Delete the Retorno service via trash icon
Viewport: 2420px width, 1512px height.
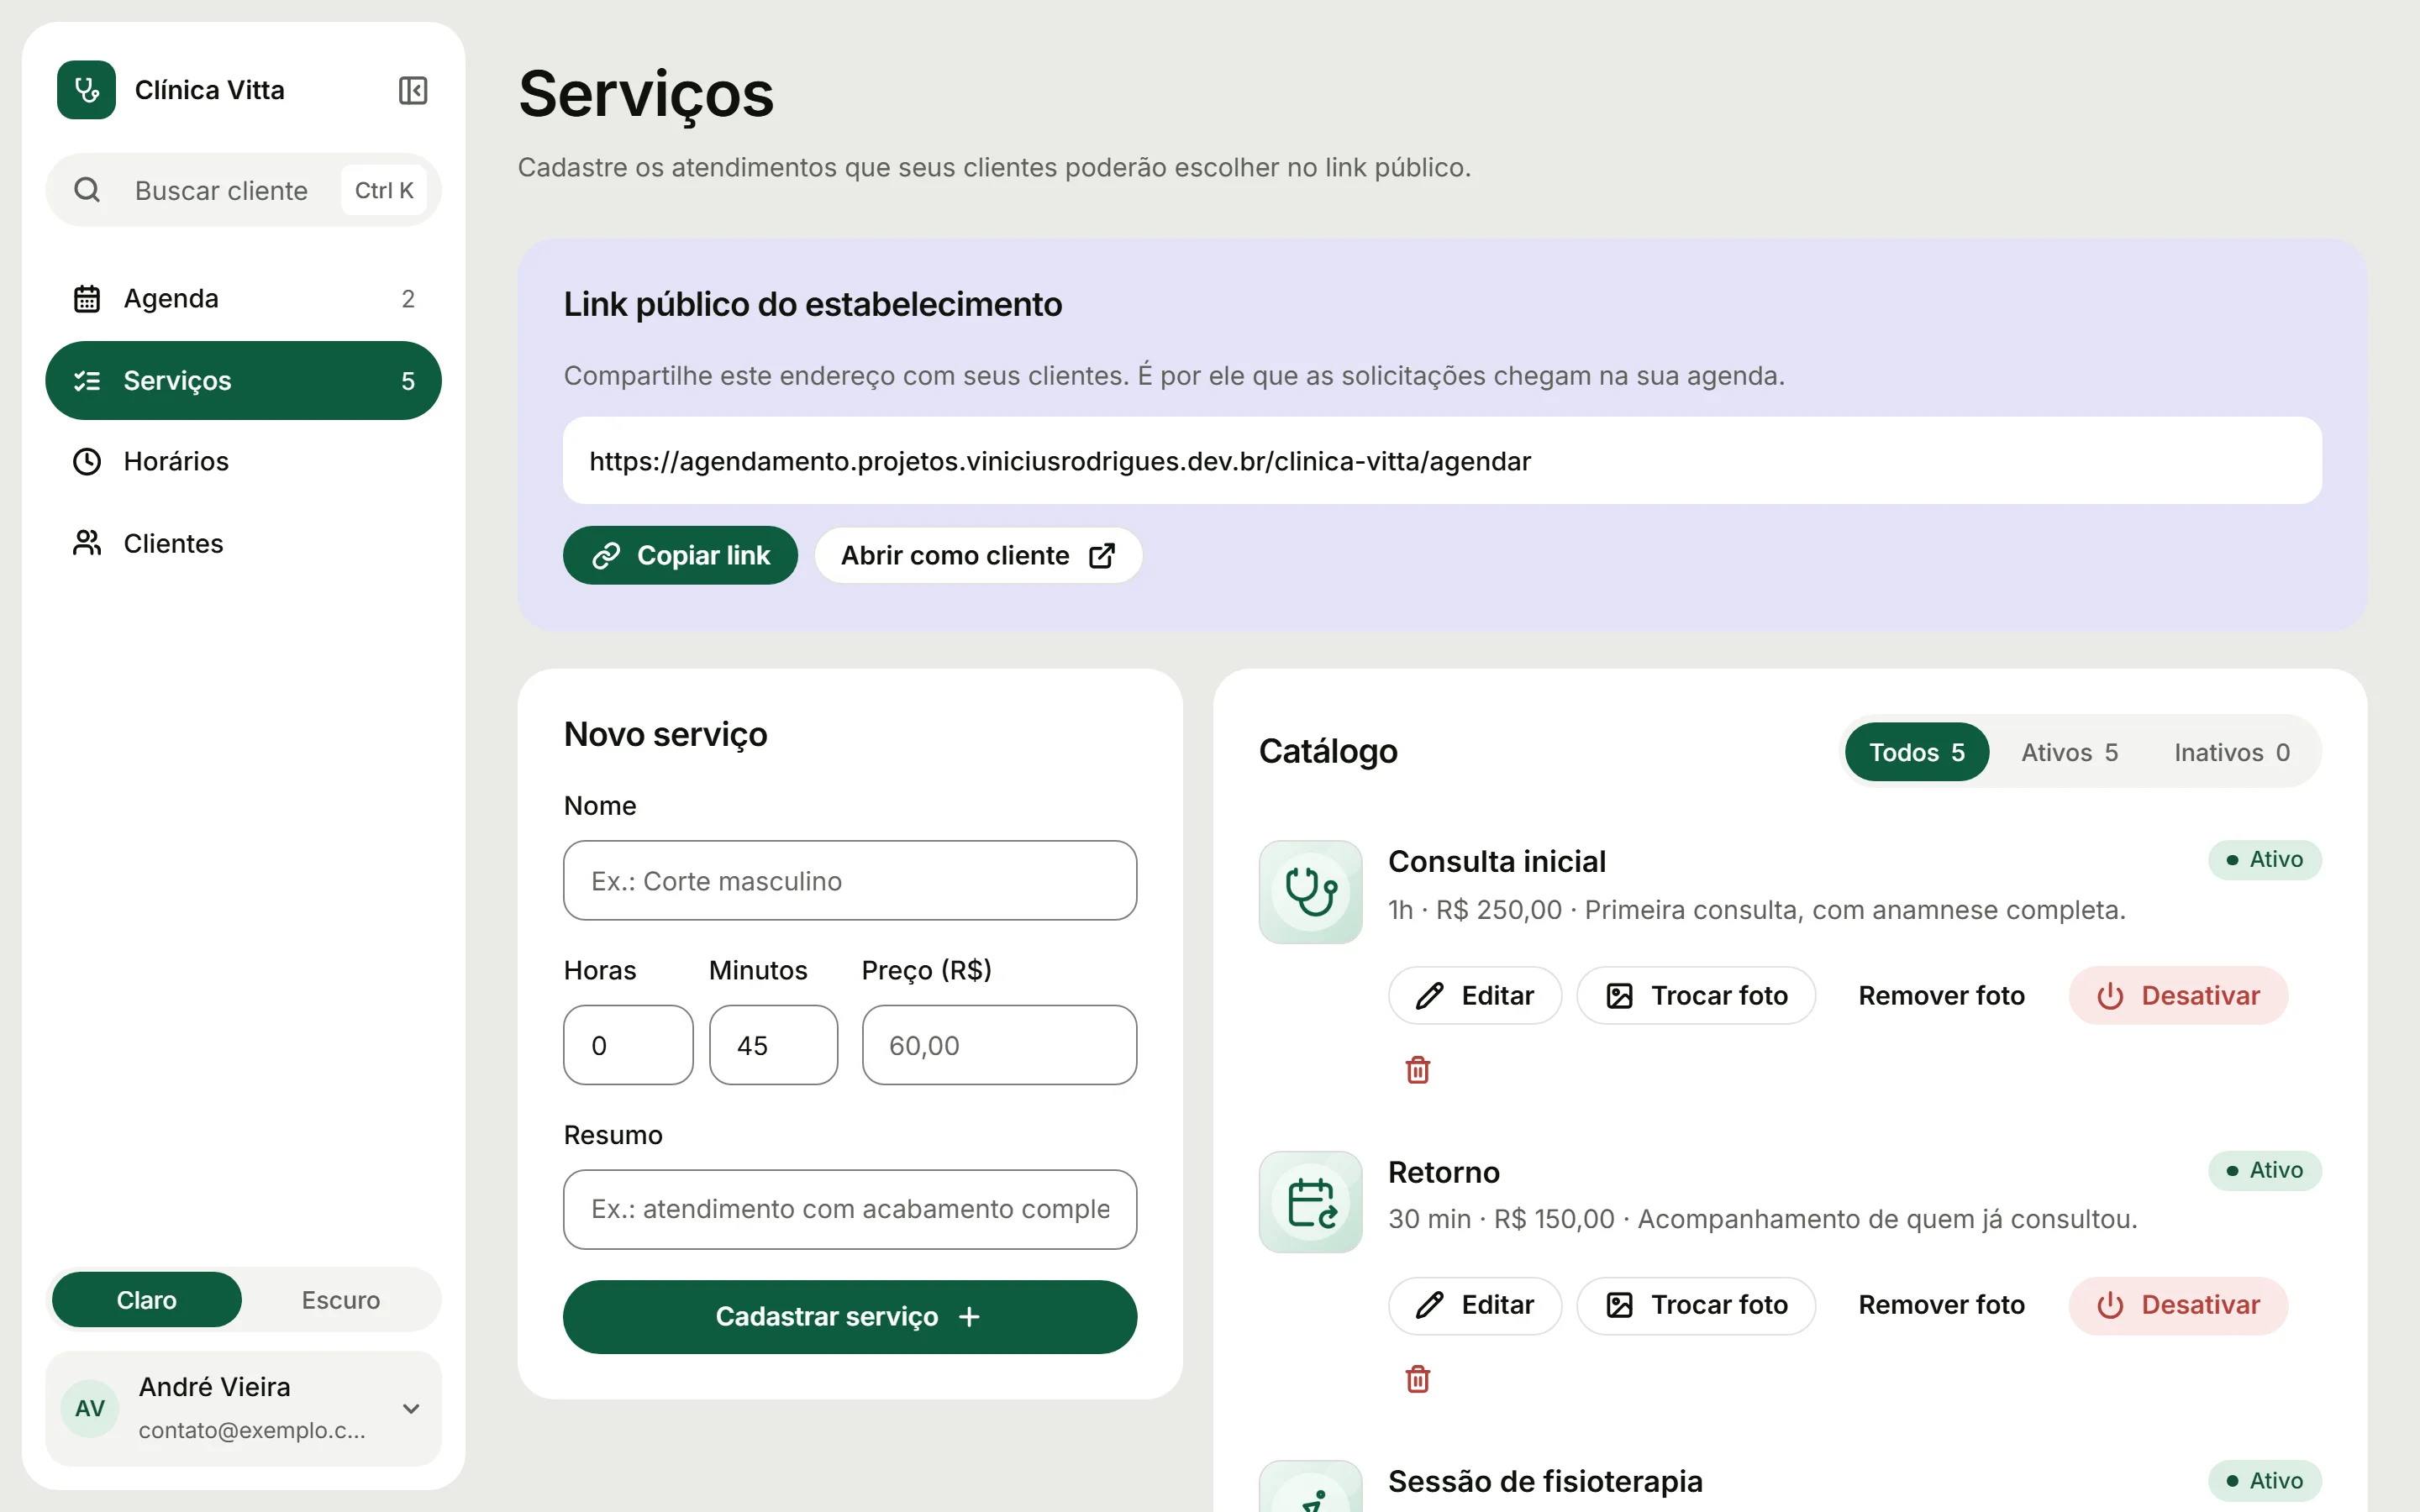click(1418, 1379)
